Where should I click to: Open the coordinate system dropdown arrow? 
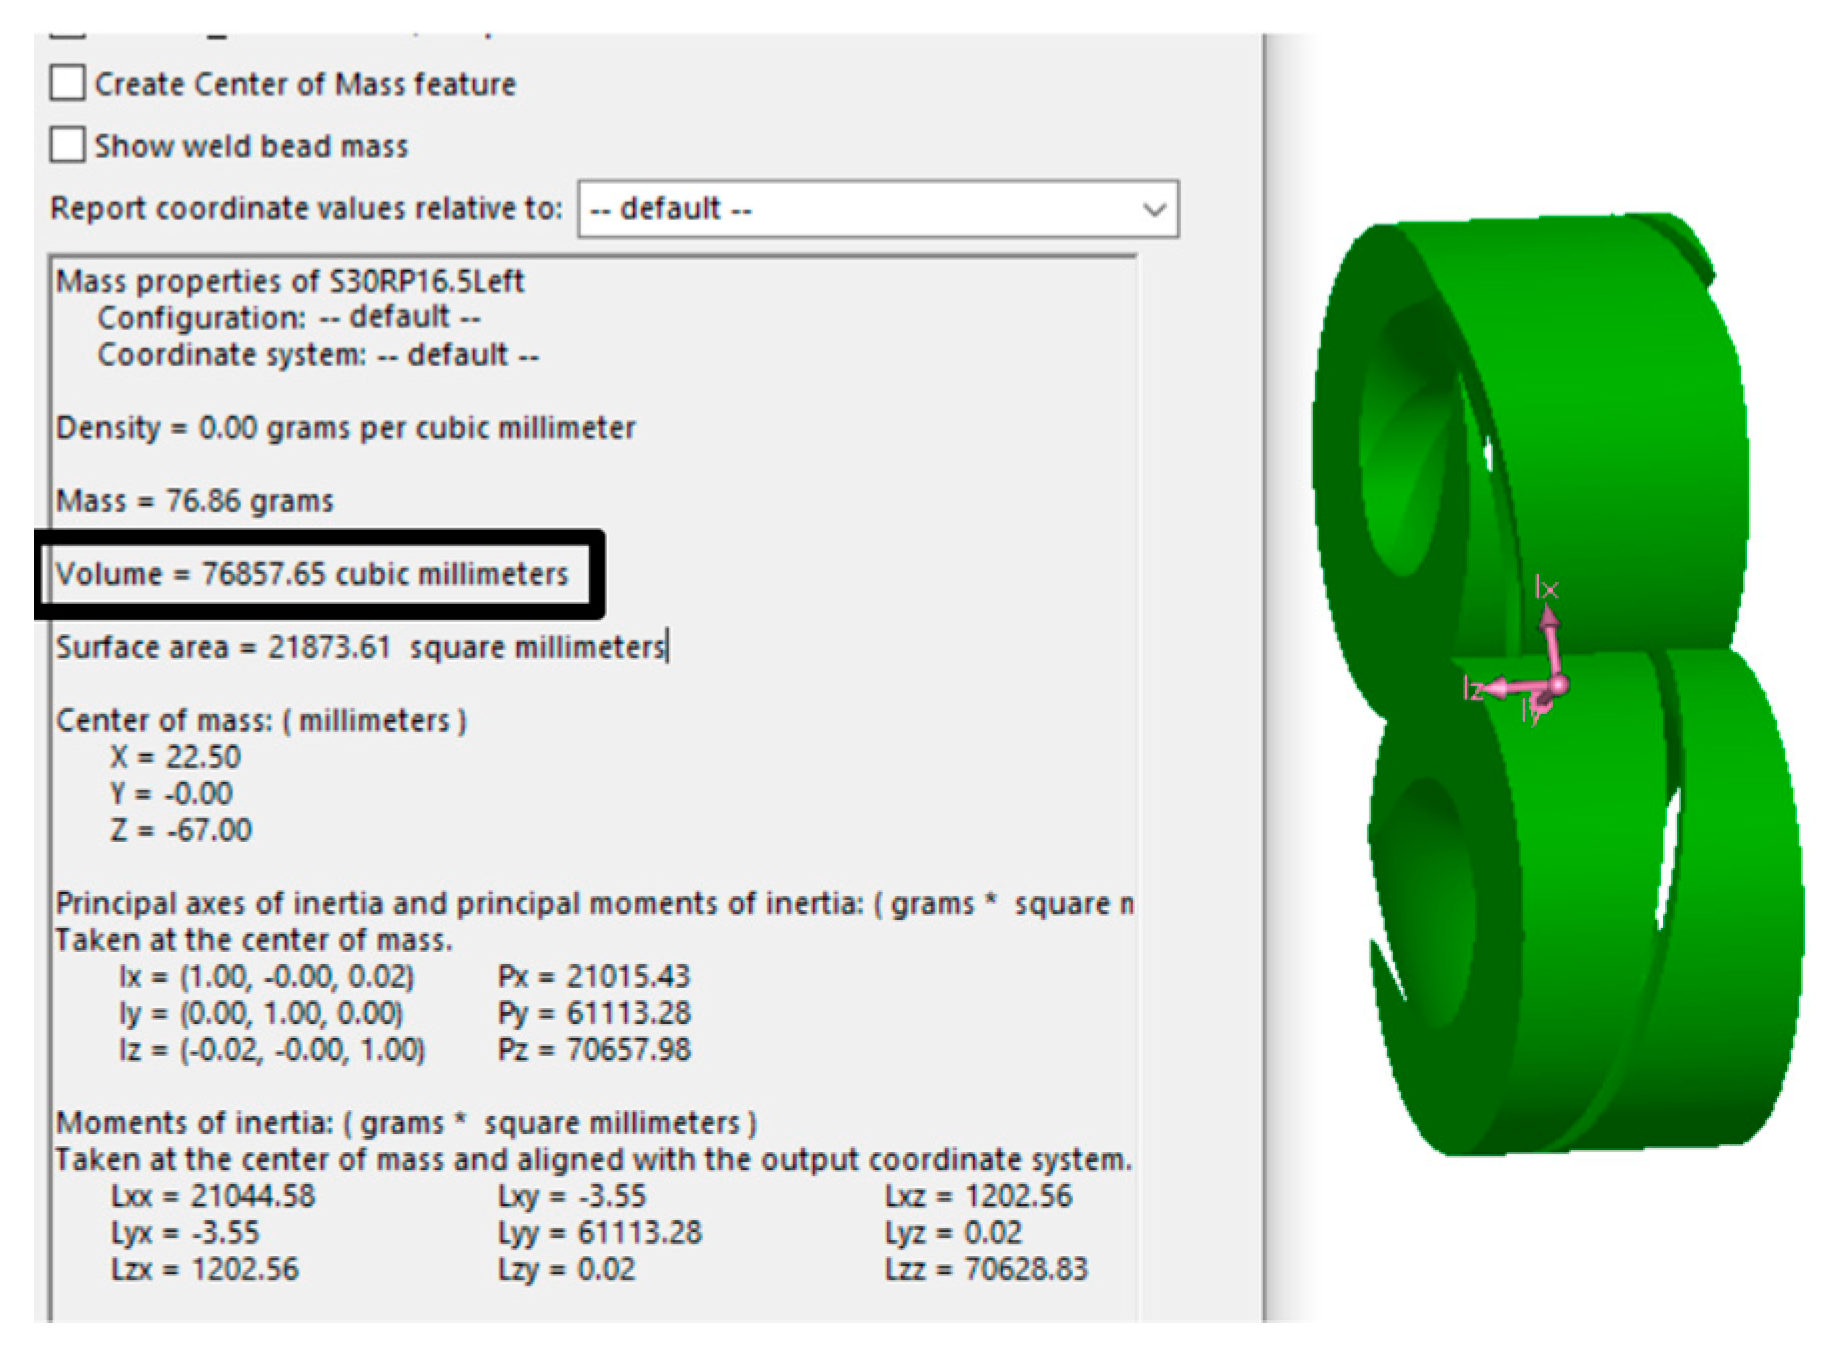[1153, 209]
